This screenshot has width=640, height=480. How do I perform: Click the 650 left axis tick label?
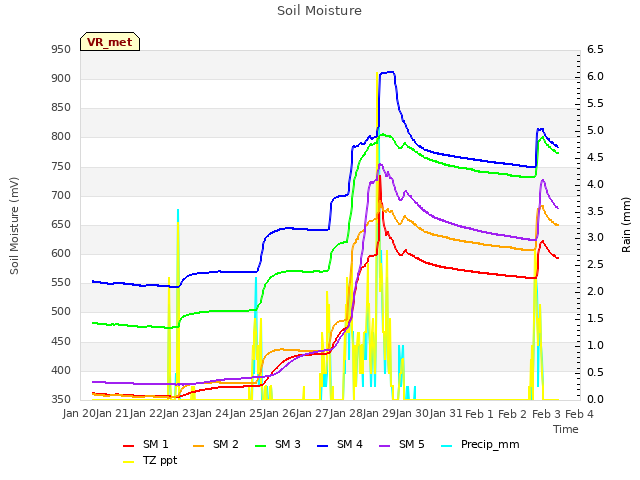[61, 224]
